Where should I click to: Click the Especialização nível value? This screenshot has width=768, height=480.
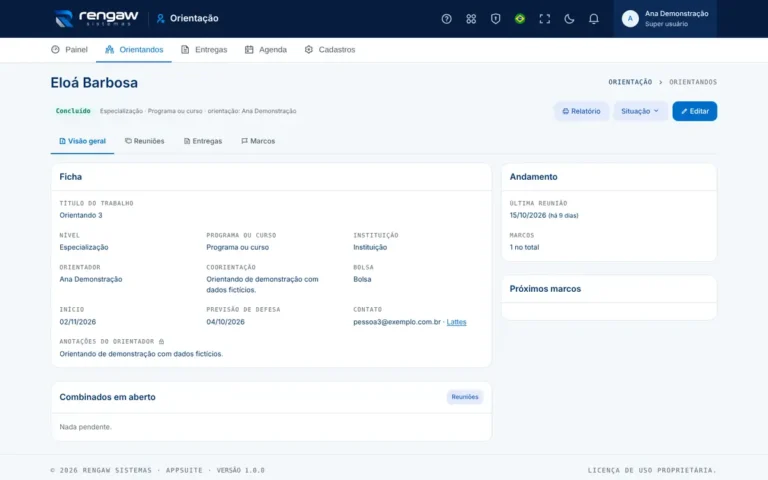coord(84,247)
